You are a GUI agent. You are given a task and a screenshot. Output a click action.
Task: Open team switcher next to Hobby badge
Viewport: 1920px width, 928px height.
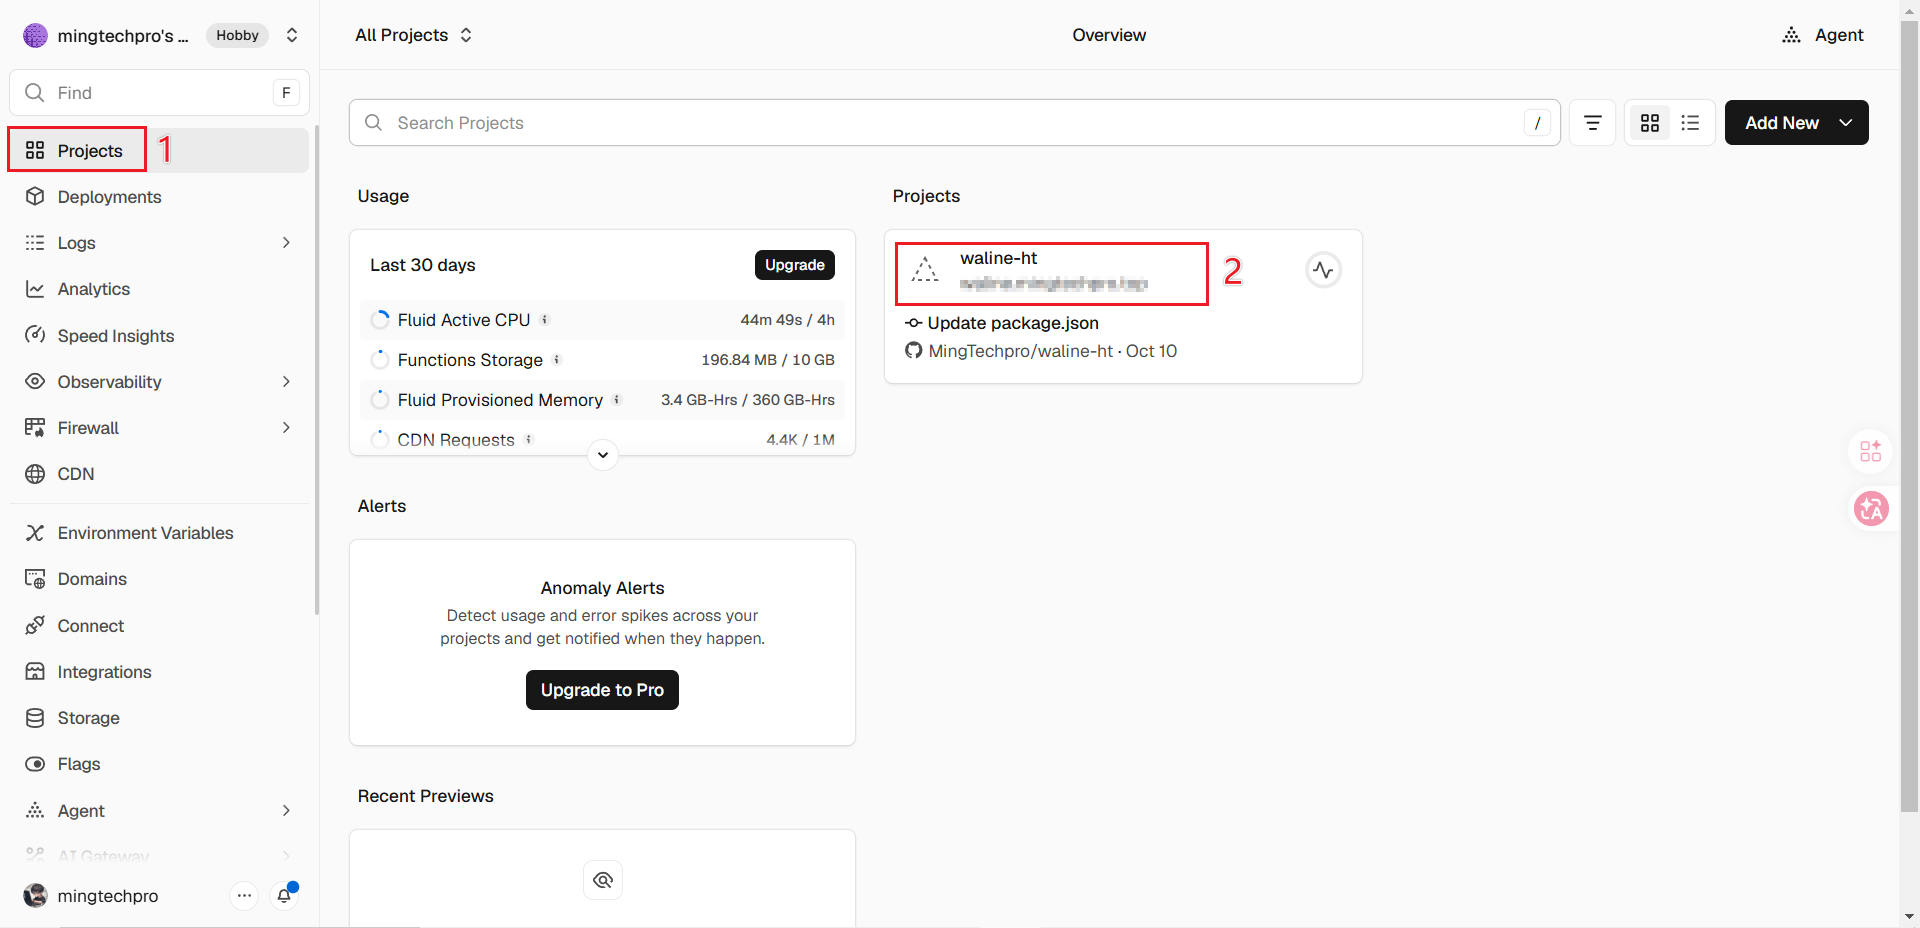(292, 35)
